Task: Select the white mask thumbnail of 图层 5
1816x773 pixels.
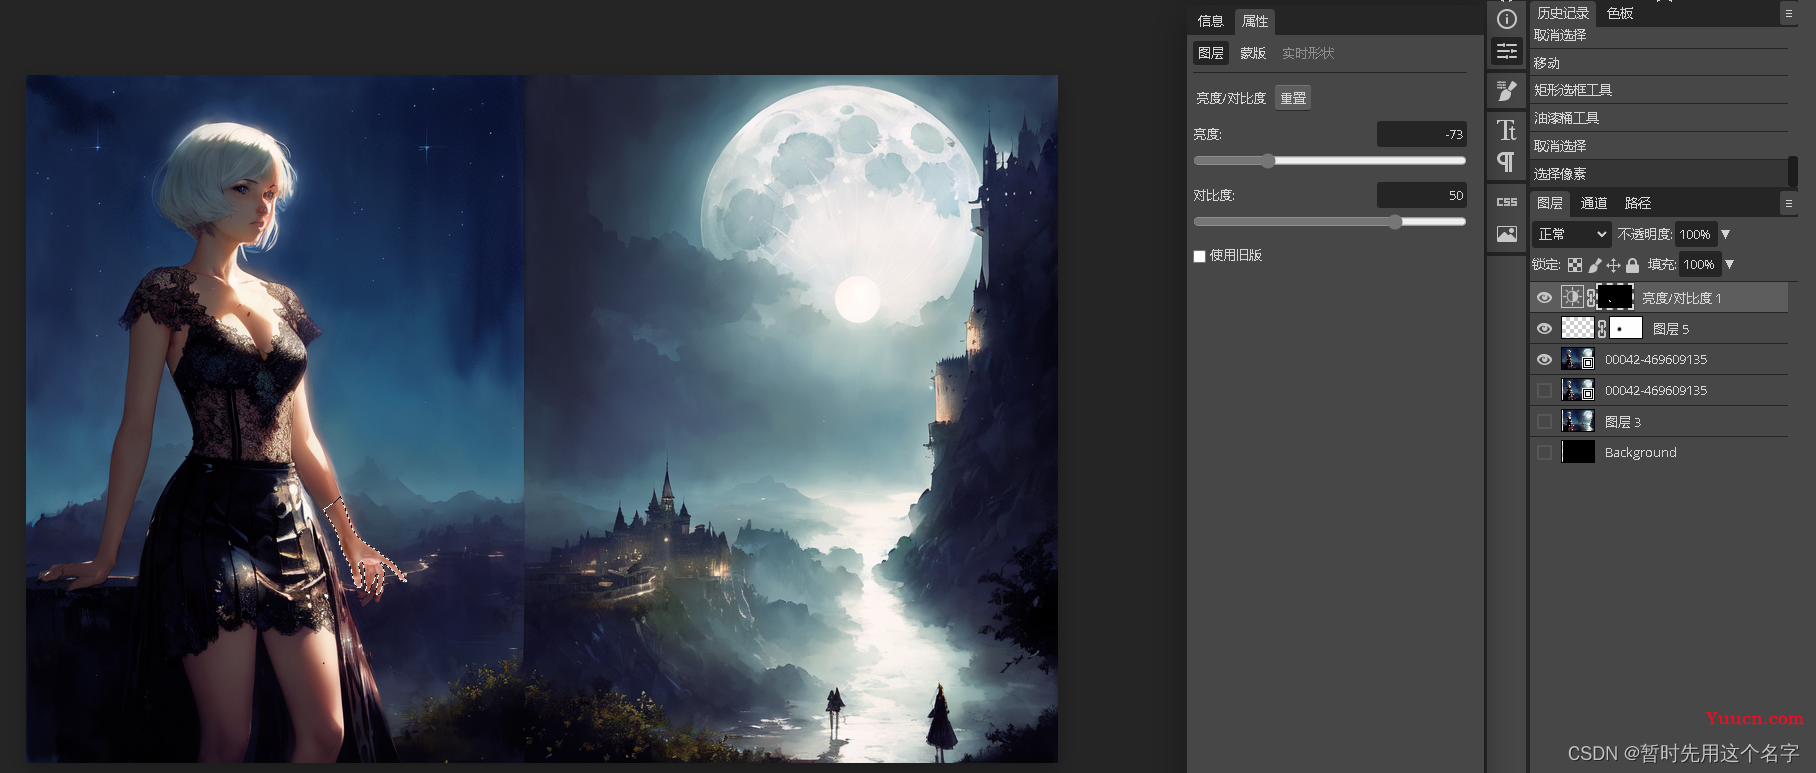Action: (1626, 328)
